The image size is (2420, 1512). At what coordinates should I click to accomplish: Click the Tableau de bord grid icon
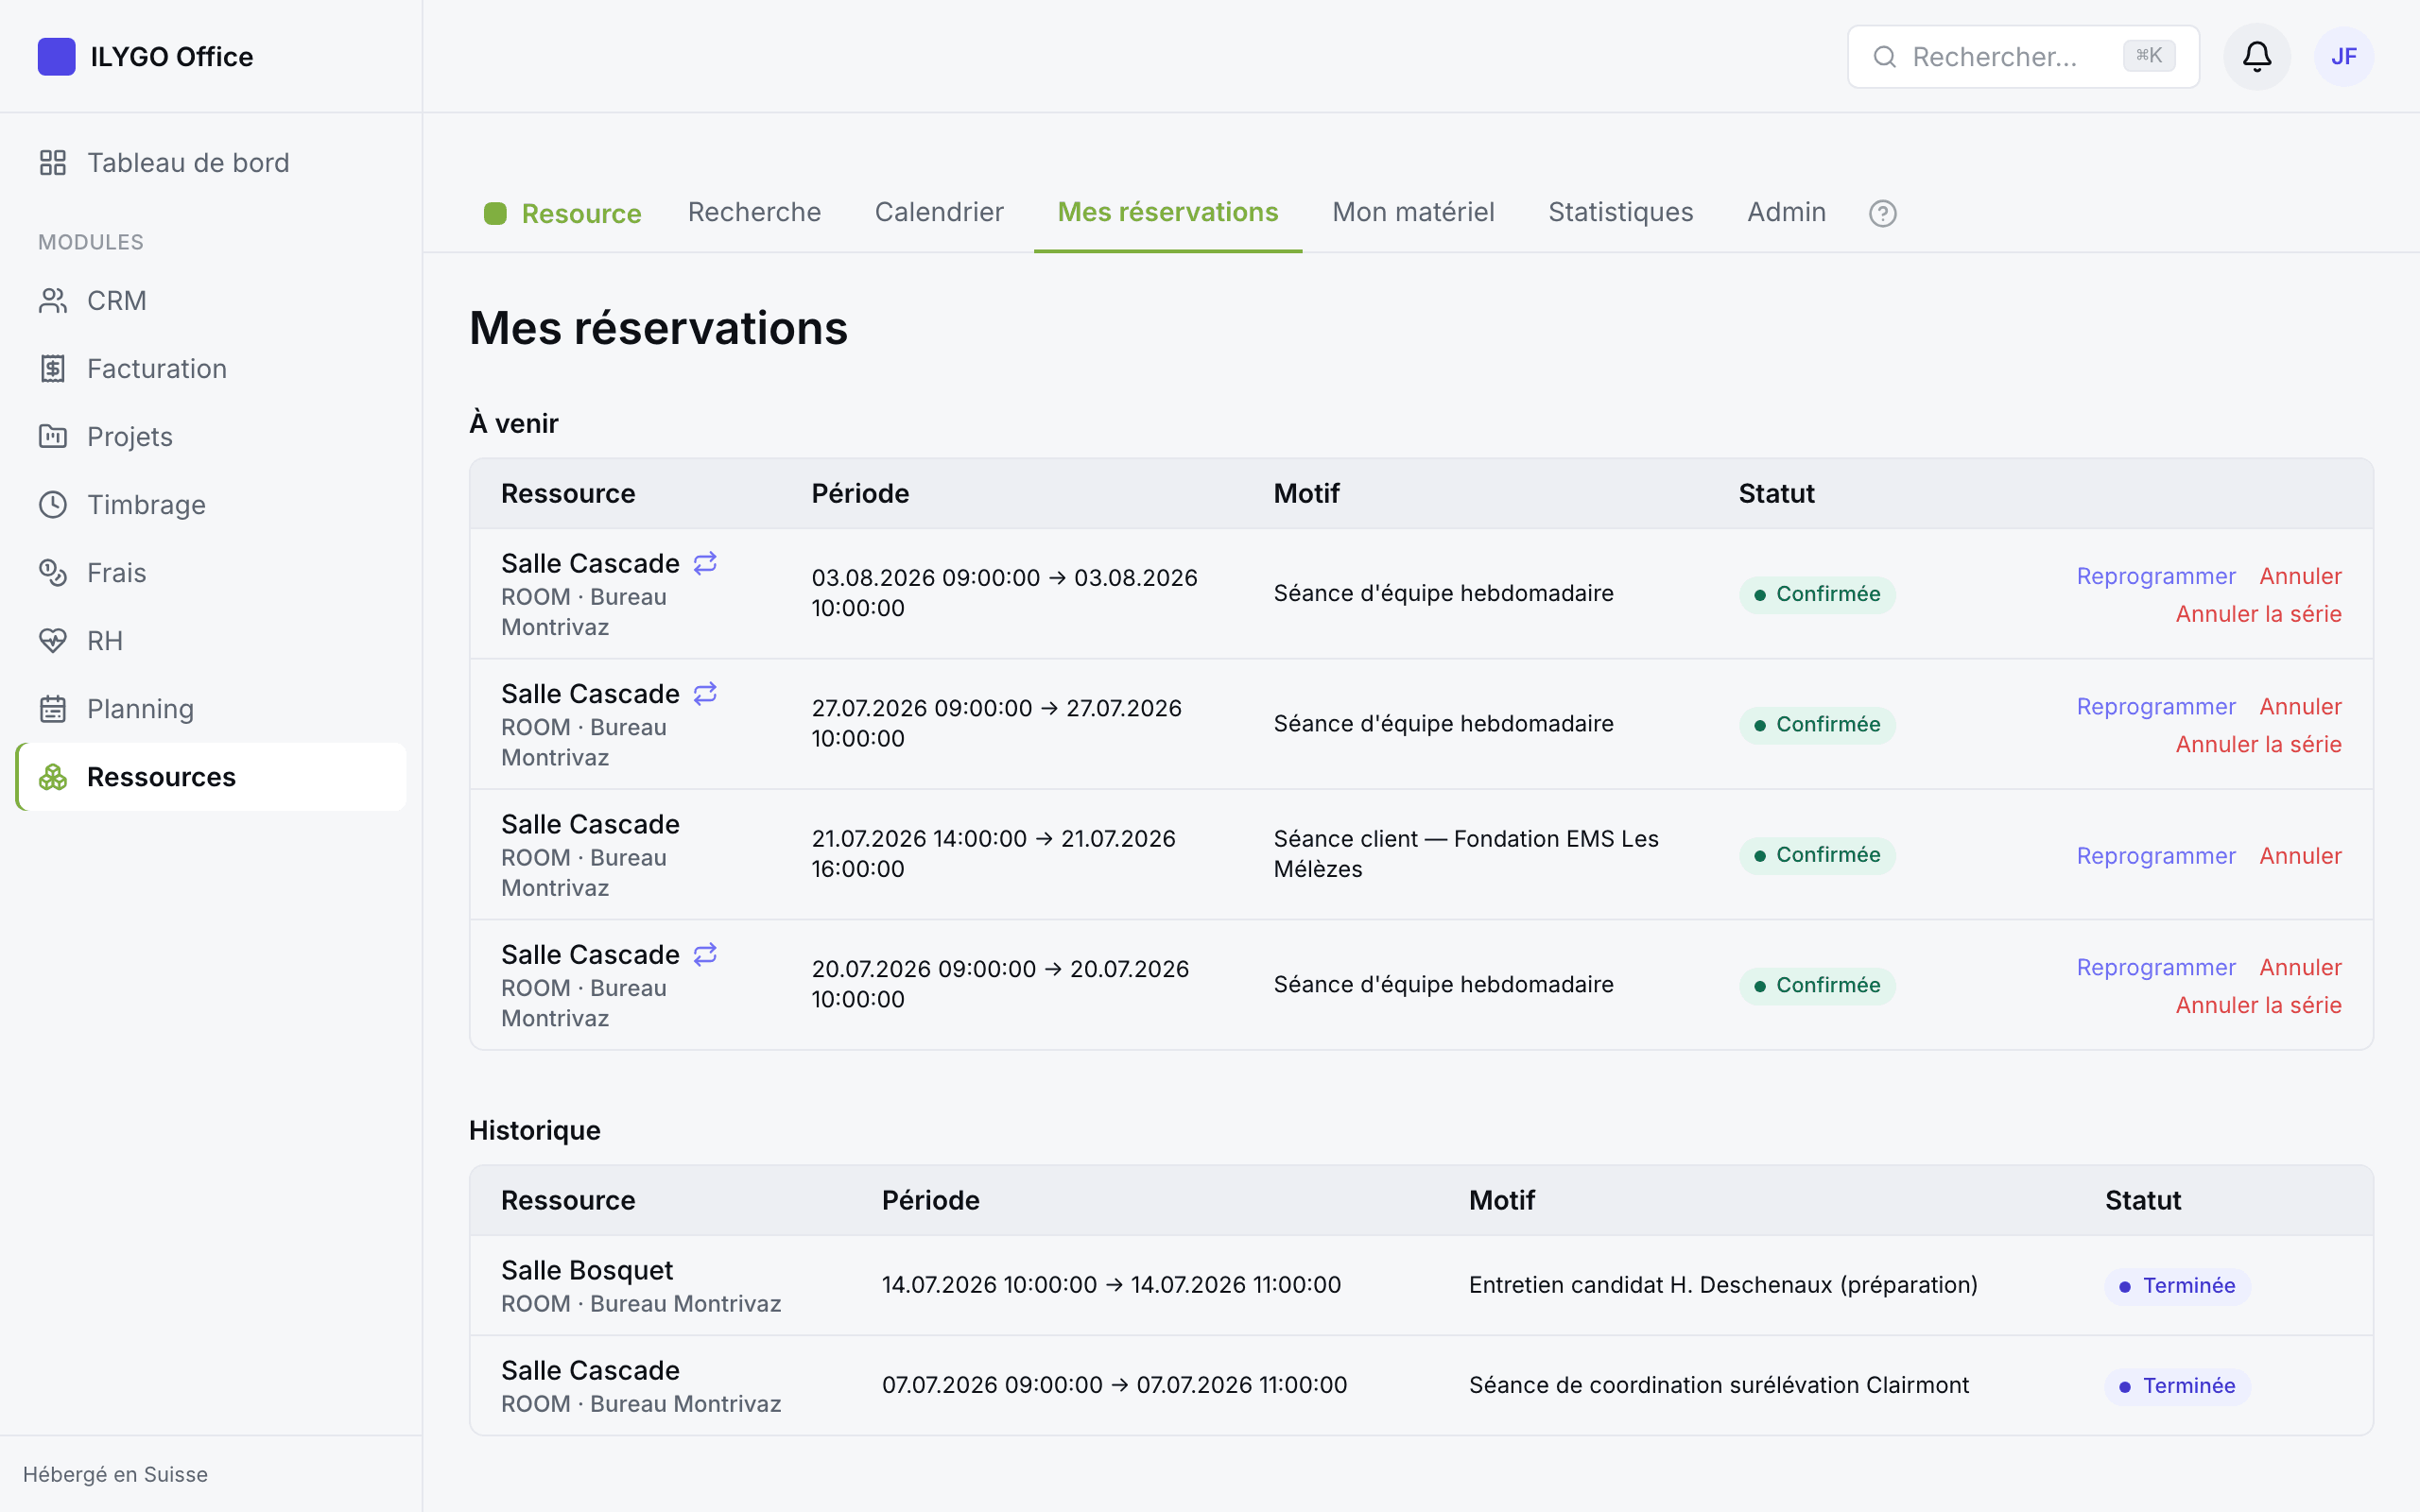[53, 163]
